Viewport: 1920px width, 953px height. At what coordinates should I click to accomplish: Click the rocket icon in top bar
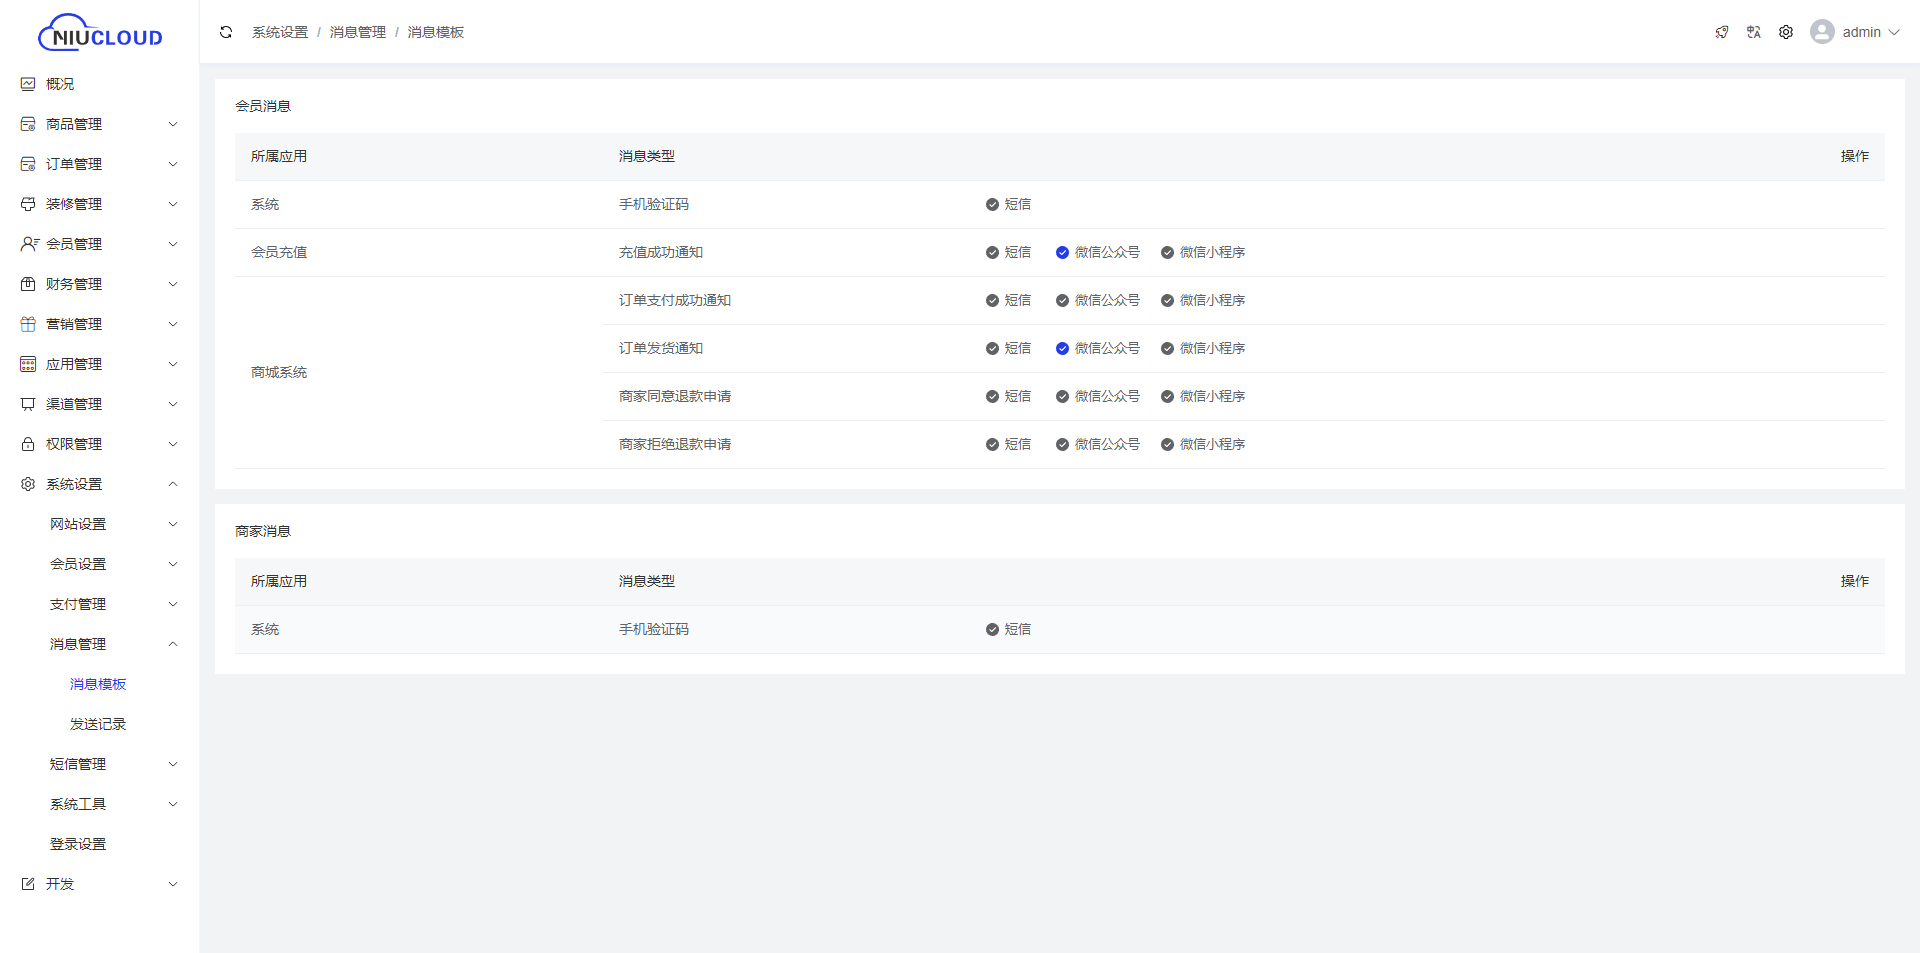point(1722,32)
